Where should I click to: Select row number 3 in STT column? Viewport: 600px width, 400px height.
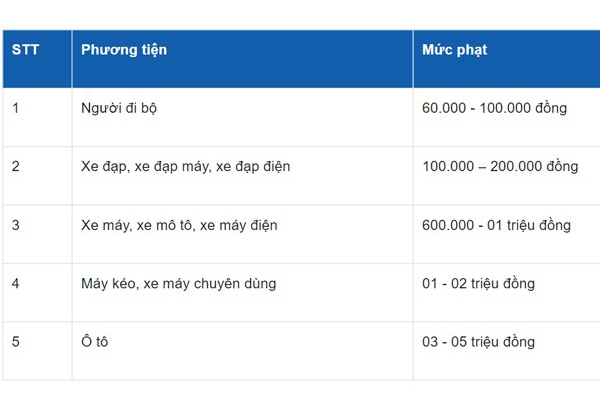coord(16,225)
